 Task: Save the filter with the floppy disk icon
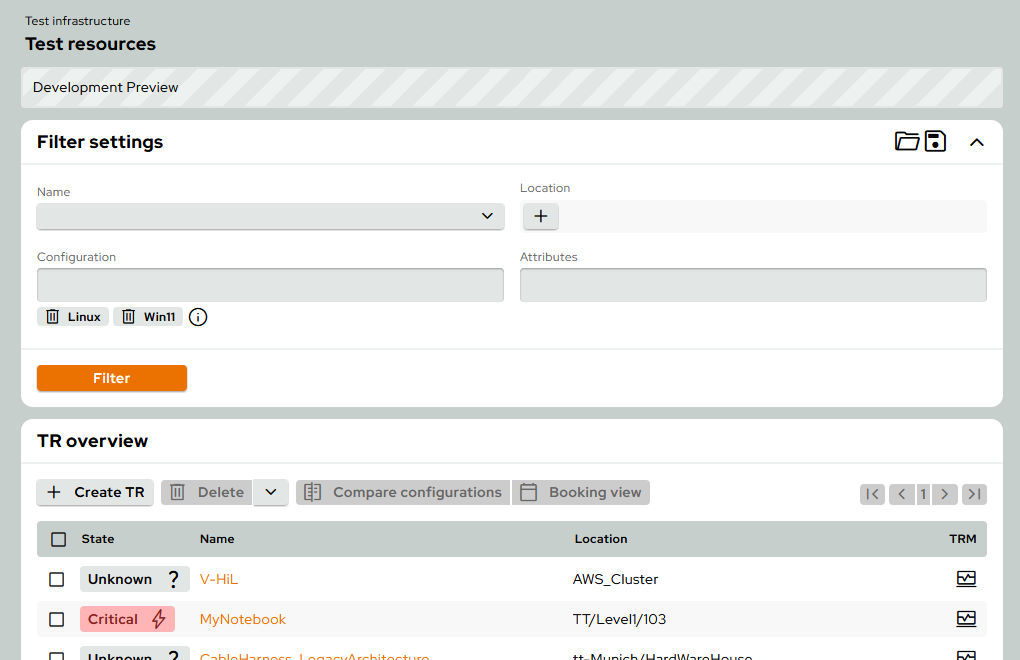pyautogui.click(x=936, y=141)
